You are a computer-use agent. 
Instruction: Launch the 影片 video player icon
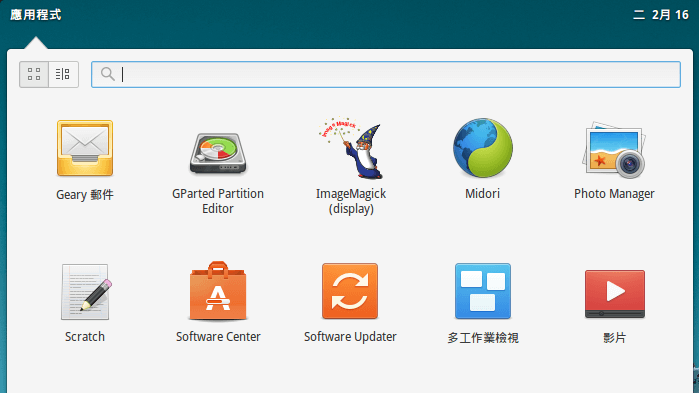[615, 293]
